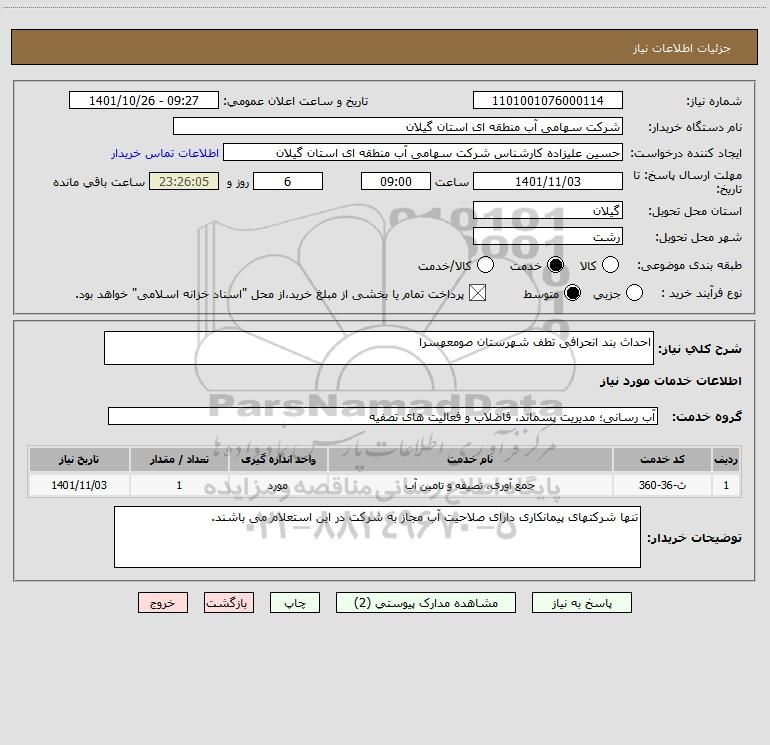Screen dimensions: 770x745
Task: Select the کالا/خدمت radio option
Action: point(485,265)
